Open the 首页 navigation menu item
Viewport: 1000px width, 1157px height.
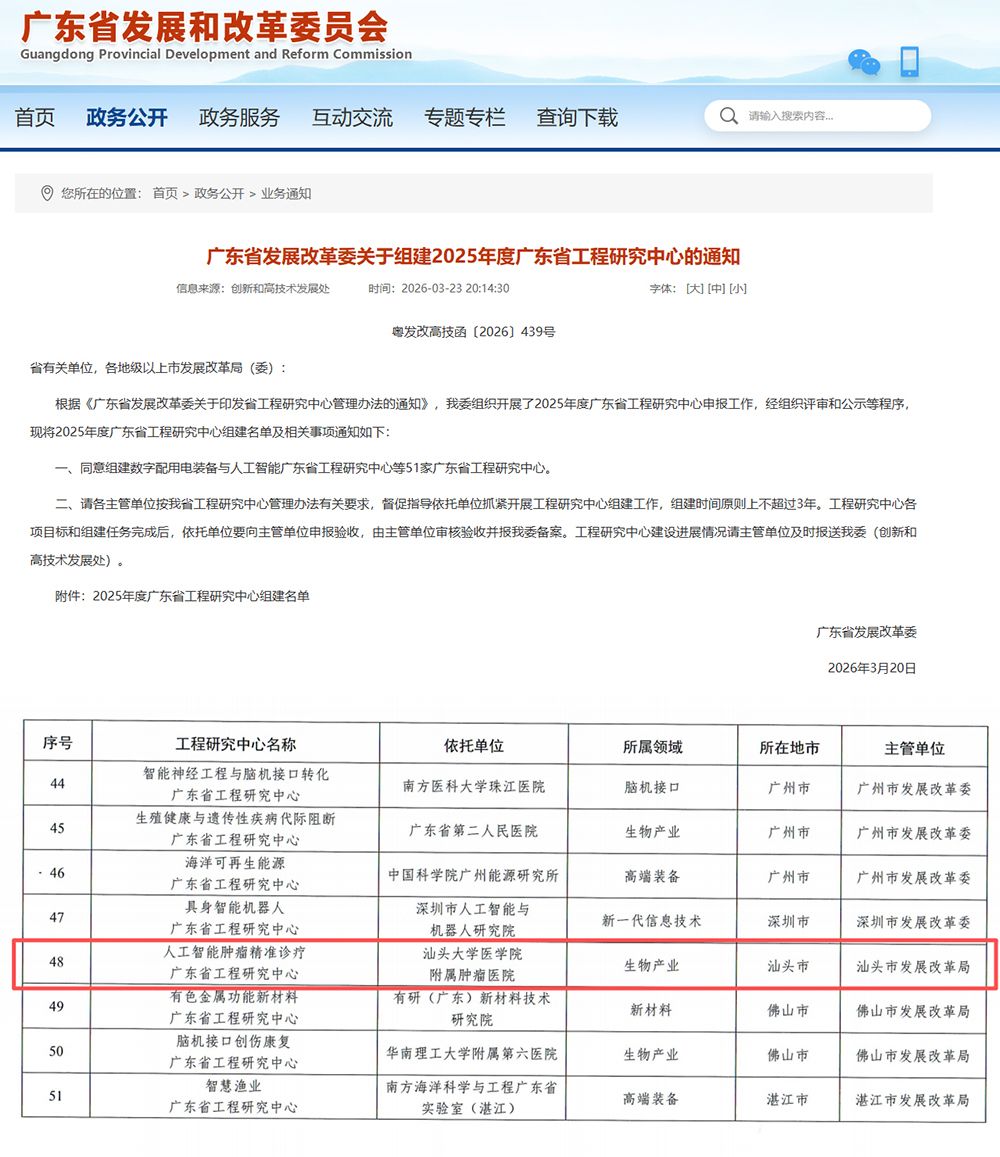click(x=35, y=117)
